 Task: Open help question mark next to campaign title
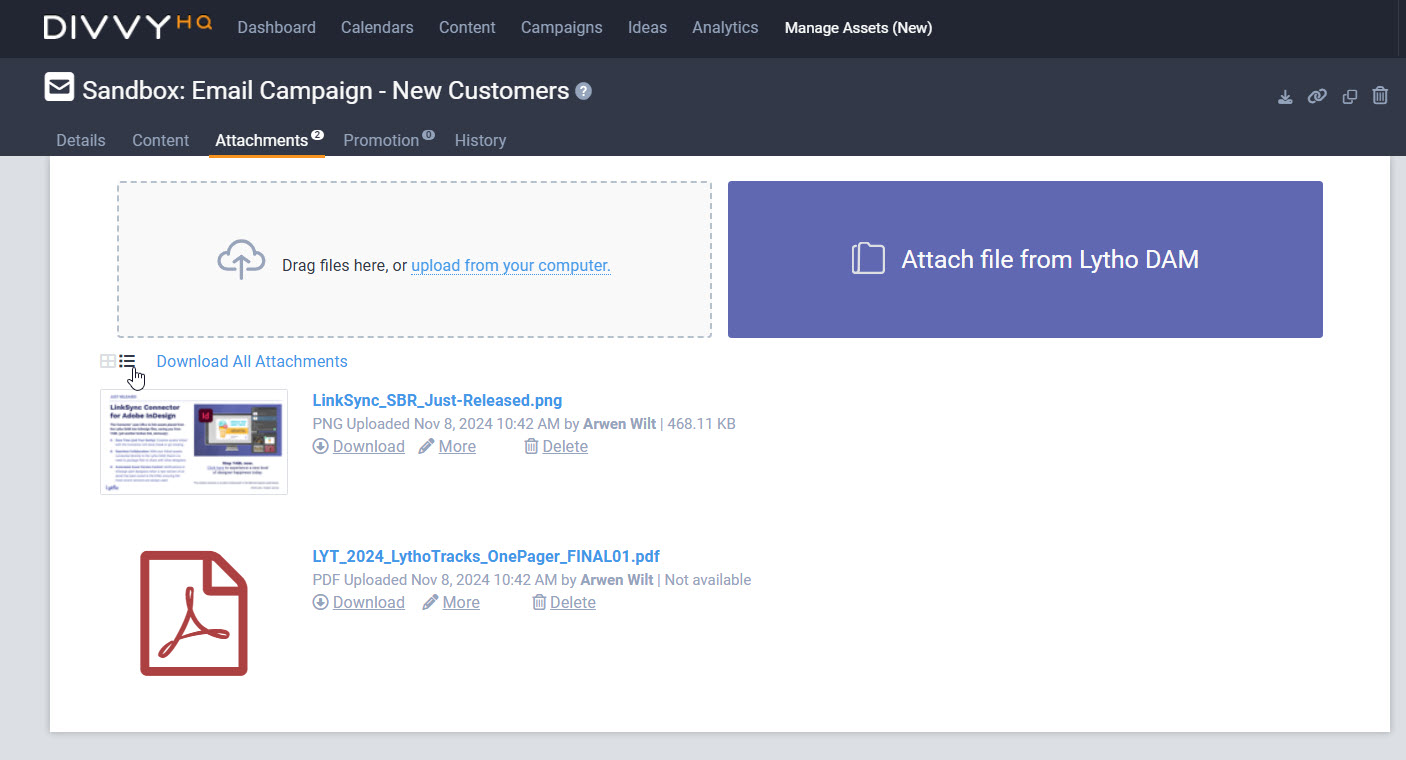[x=584, y=91]
